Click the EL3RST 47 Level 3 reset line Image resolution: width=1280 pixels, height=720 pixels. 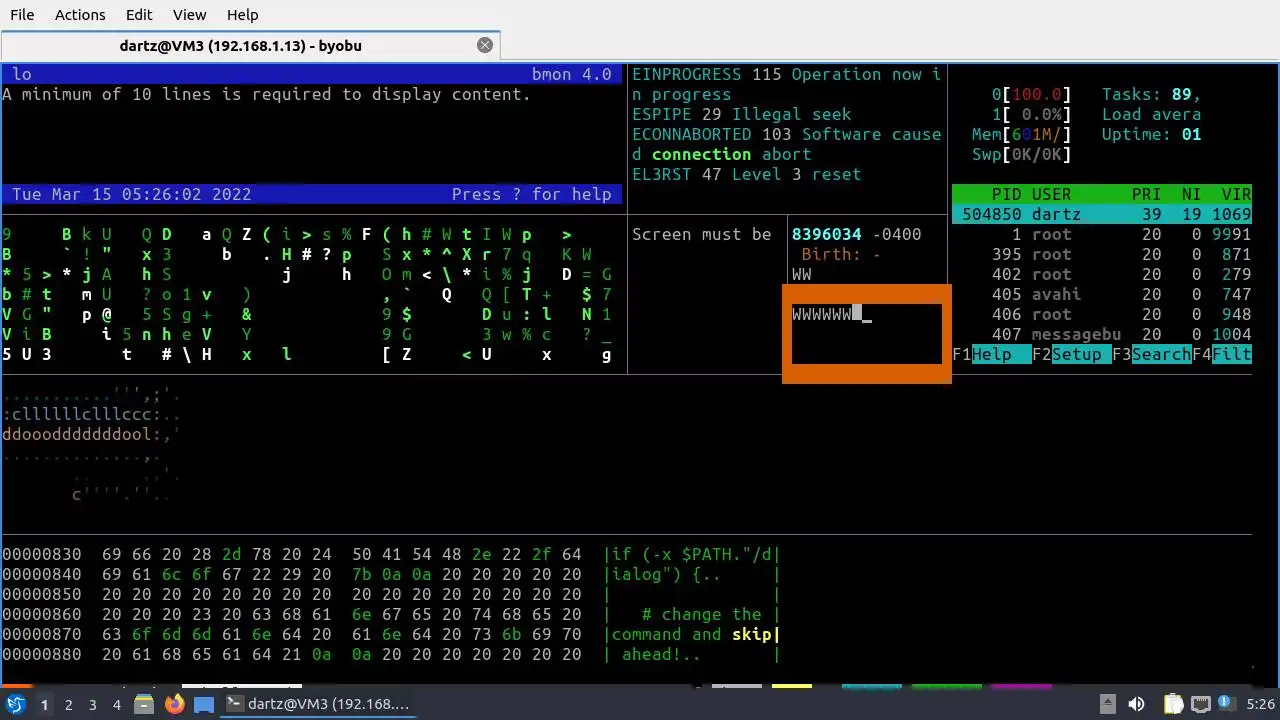(746, 174)
